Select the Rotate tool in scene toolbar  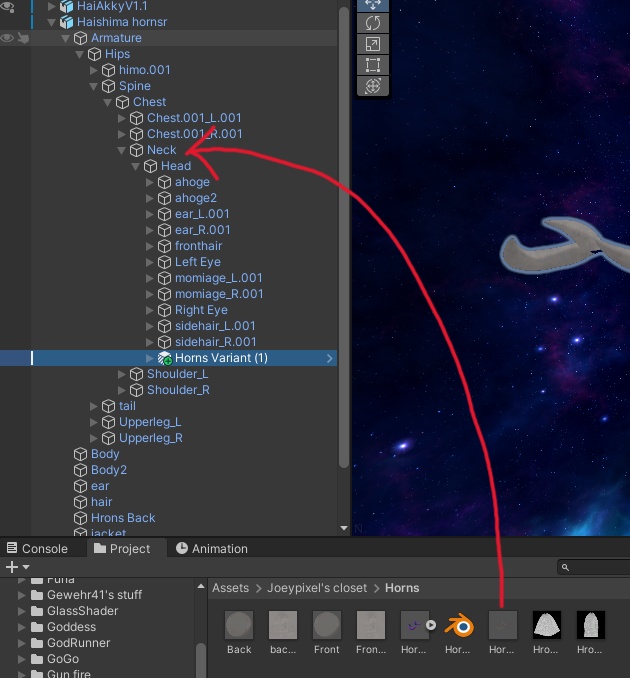tap(373, 23)
